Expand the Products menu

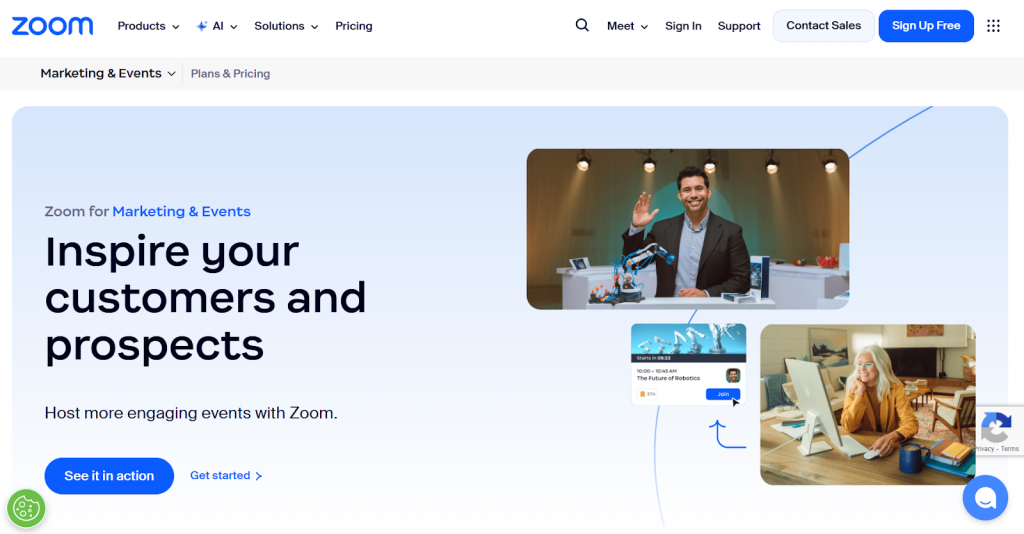[x=148, y=26]
